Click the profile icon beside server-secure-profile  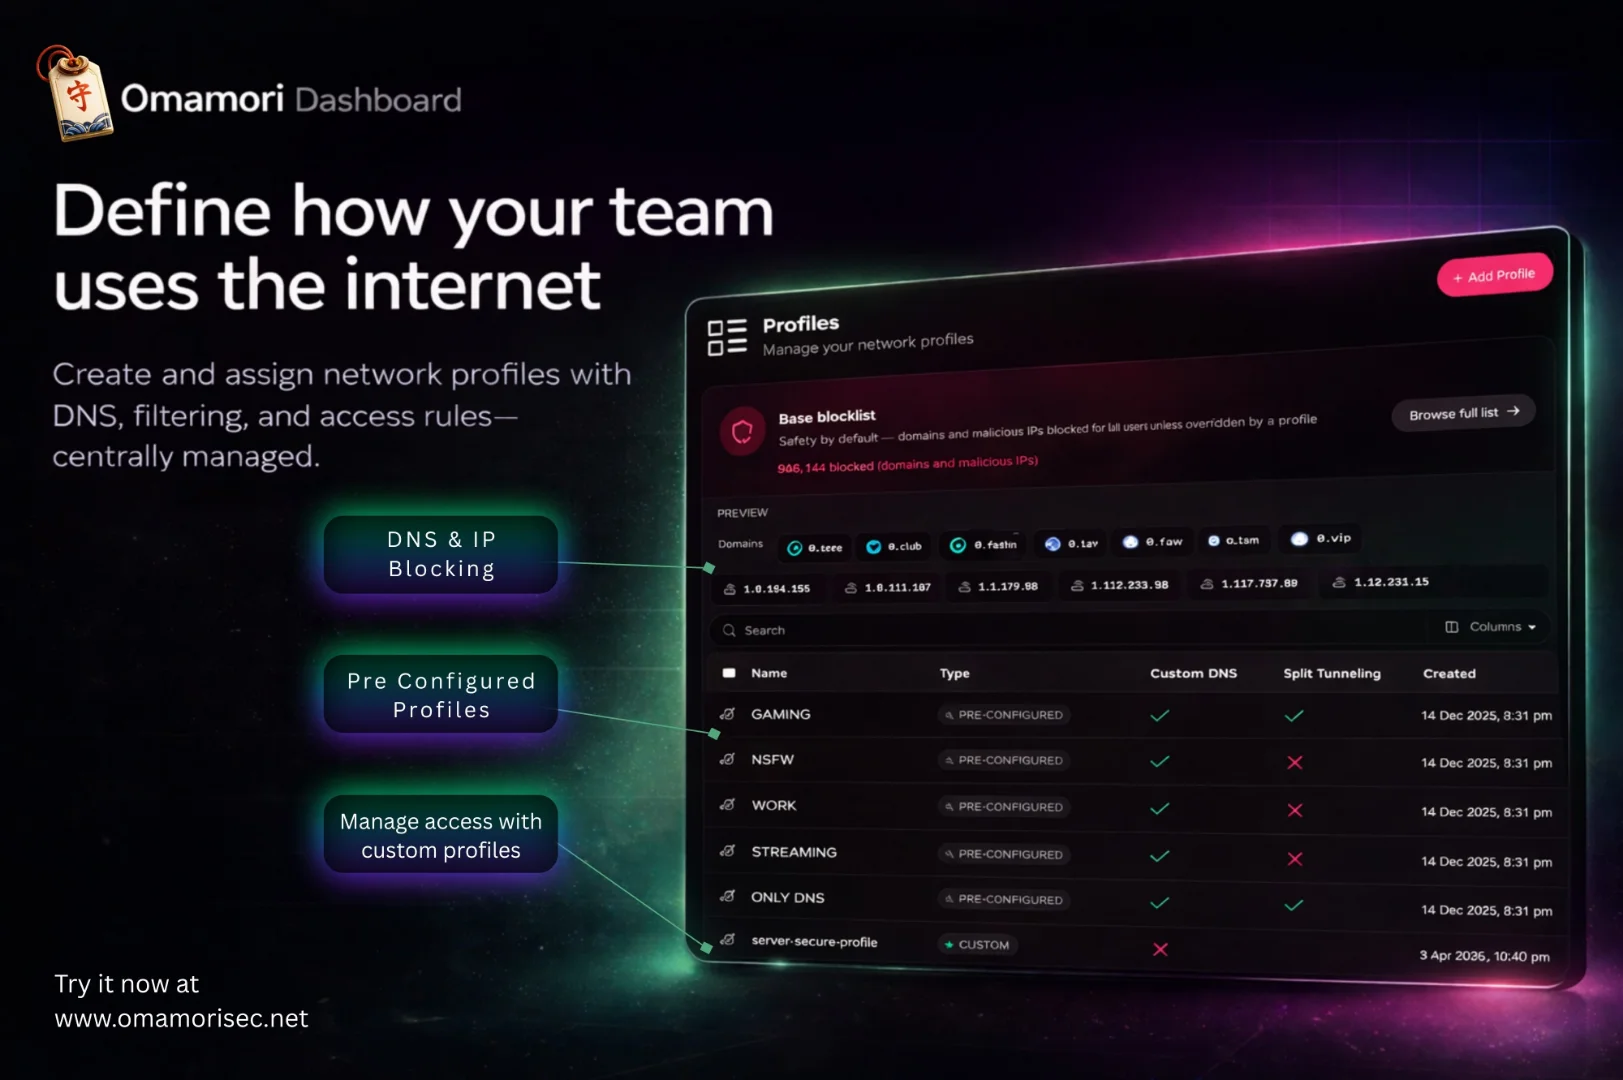(728, 940)
